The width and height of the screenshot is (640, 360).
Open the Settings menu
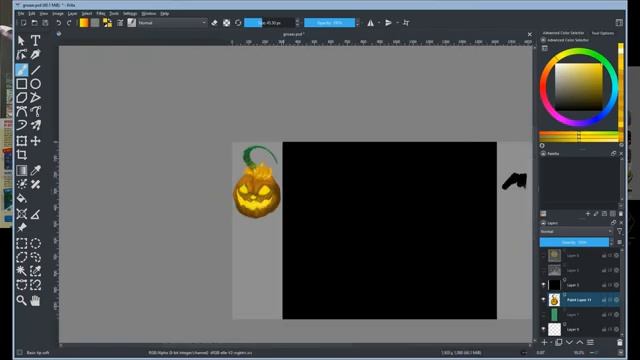(130, 13)
